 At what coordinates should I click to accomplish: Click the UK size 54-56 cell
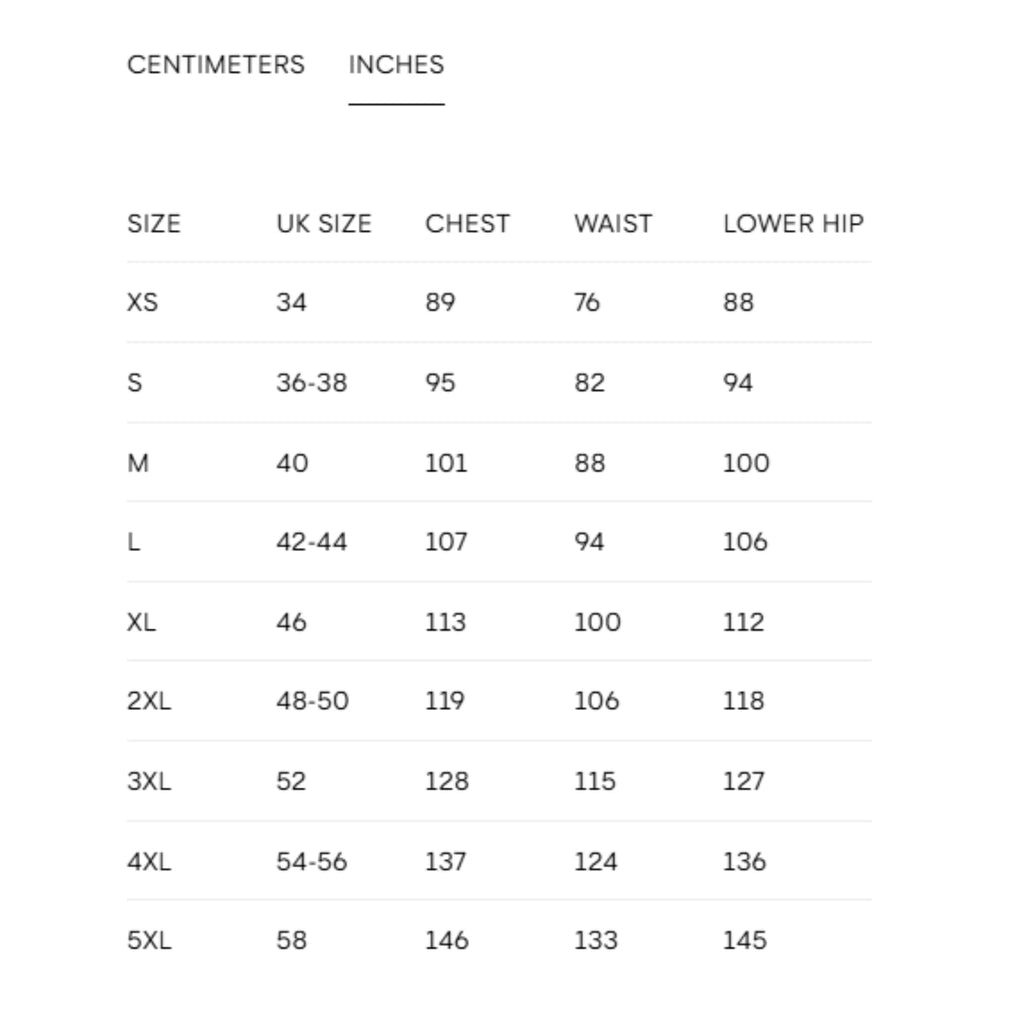tap(312, 862)
